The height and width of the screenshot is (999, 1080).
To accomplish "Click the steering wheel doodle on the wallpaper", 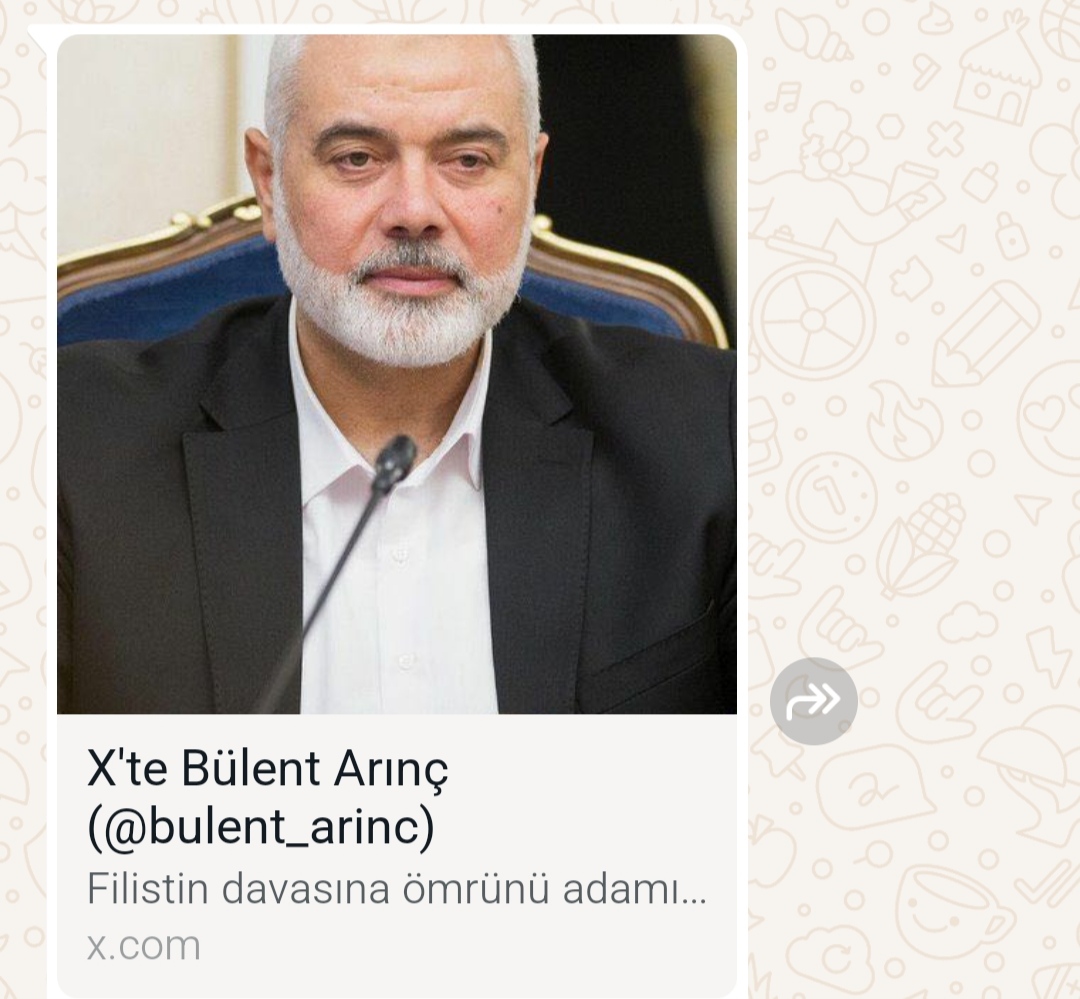I will [814, 320].
